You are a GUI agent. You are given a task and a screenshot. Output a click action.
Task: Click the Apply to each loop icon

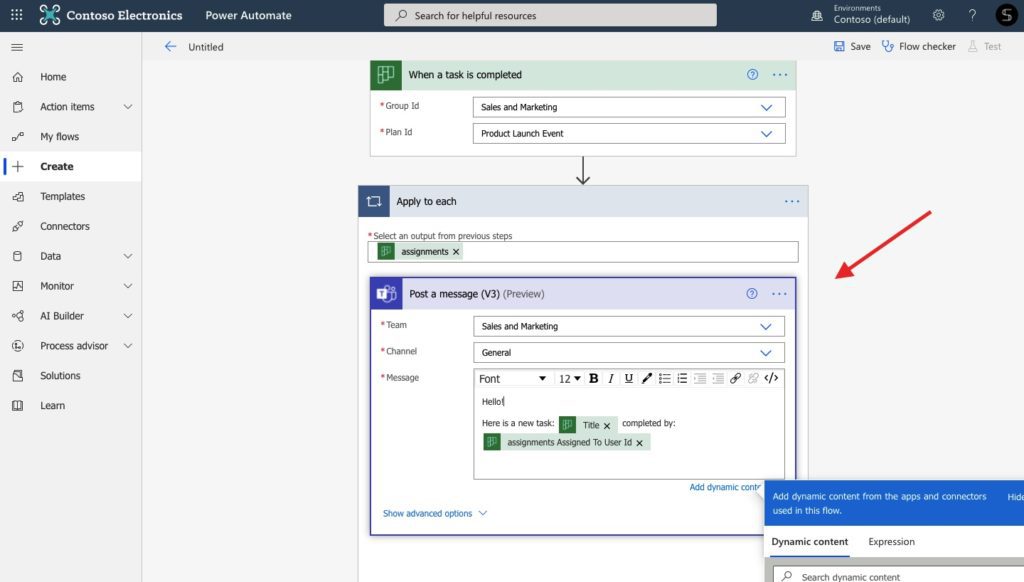click(x=374, y=201)
